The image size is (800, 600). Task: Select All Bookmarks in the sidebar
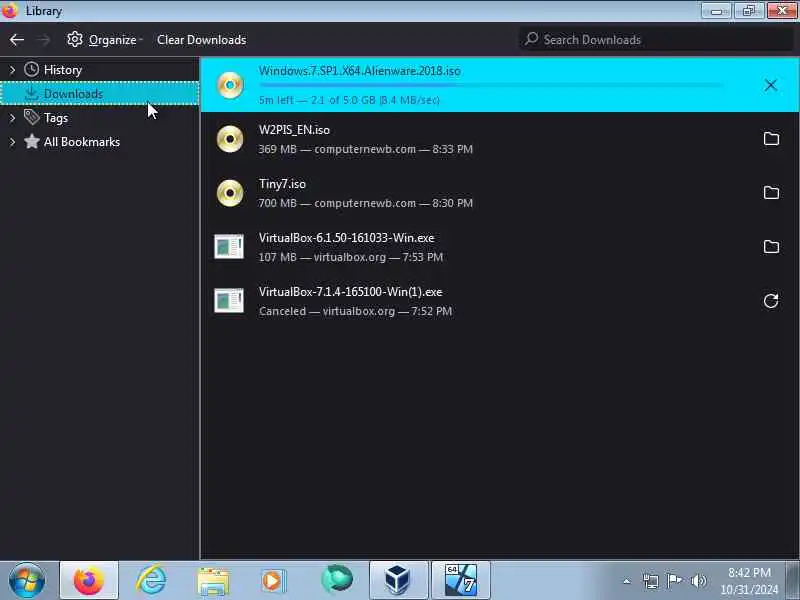[x=82, y=142]
